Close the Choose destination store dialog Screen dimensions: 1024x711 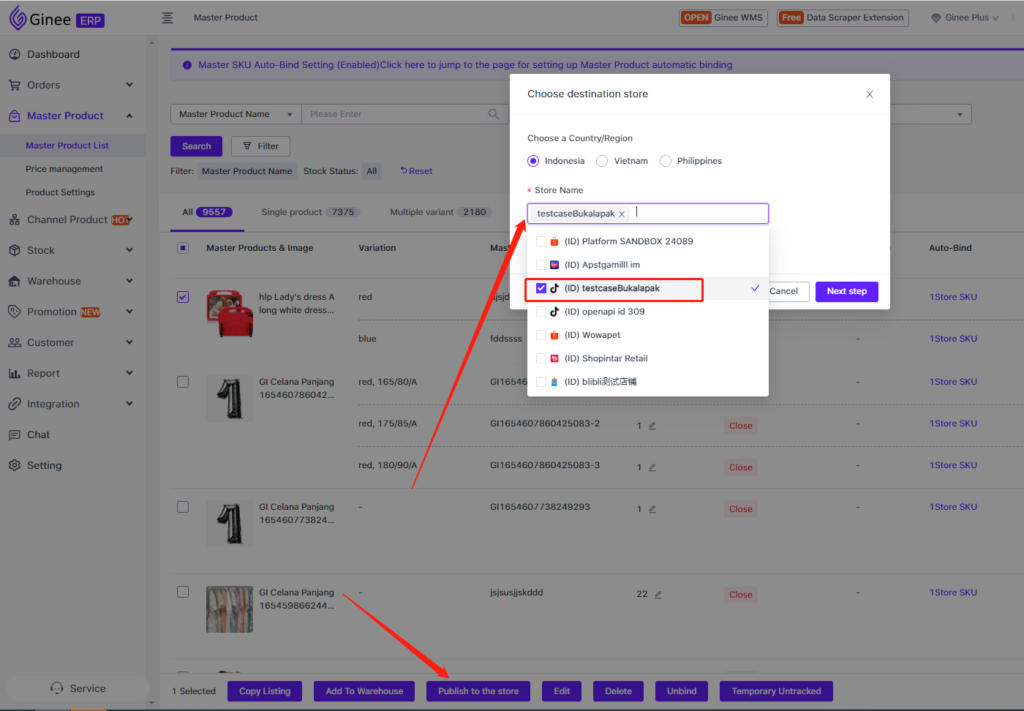869,95
